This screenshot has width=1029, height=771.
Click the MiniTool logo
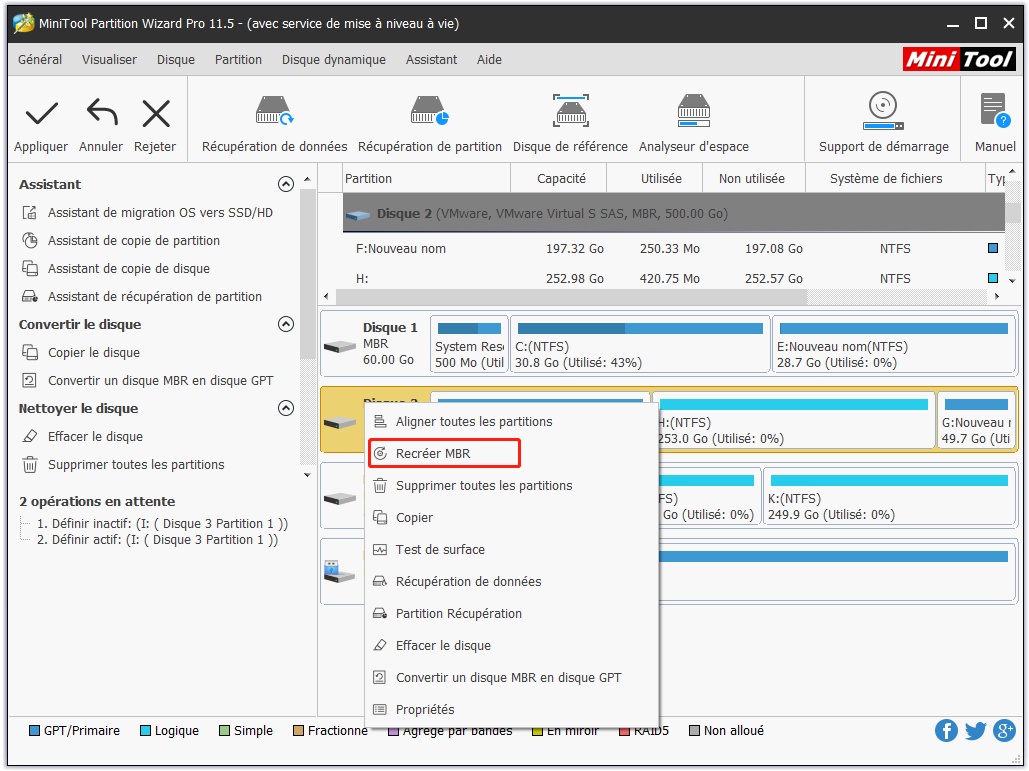pyautogui.click(x=959, y=60)
